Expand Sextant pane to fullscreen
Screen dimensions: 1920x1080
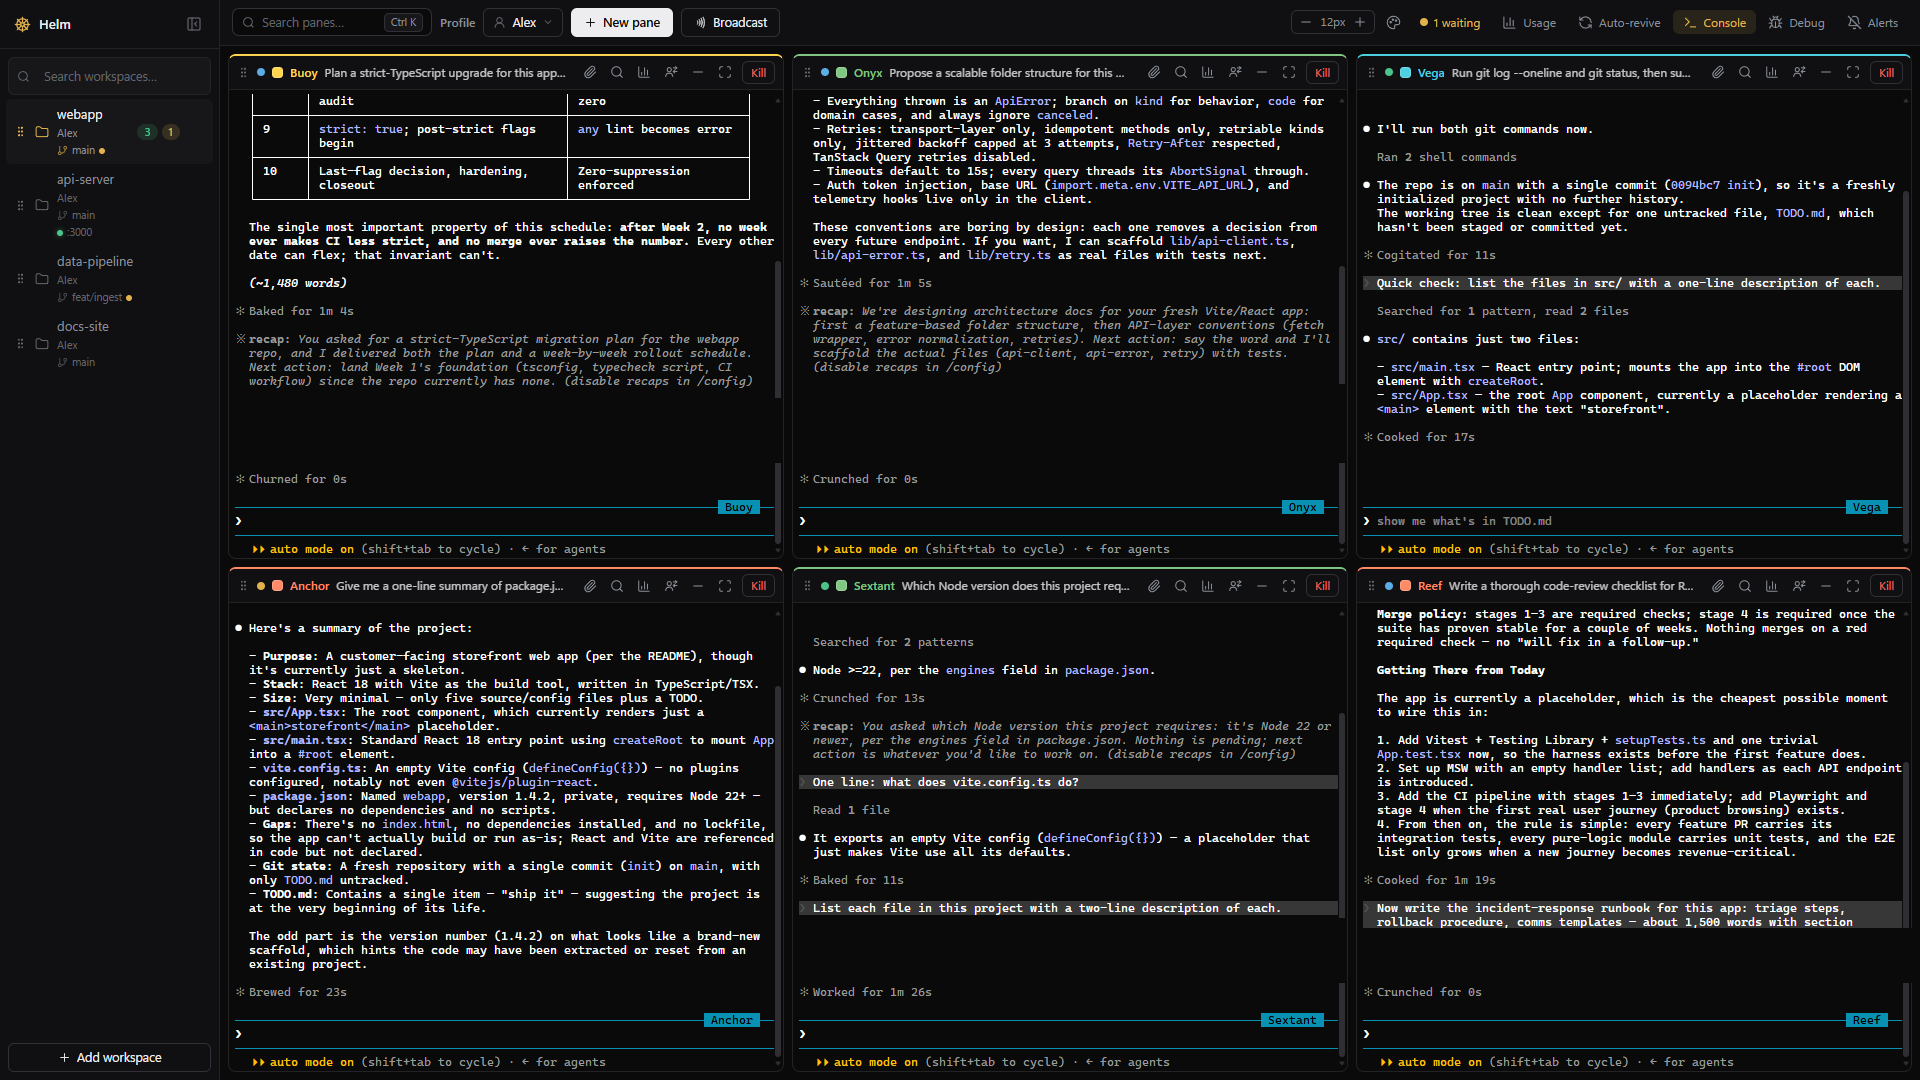(1289, 586)
